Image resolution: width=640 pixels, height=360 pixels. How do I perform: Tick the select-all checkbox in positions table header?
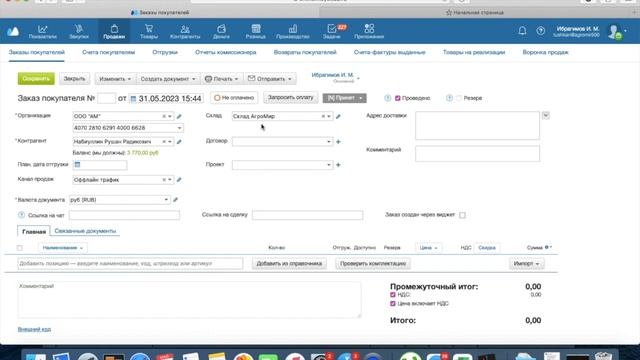click(20, 248)
